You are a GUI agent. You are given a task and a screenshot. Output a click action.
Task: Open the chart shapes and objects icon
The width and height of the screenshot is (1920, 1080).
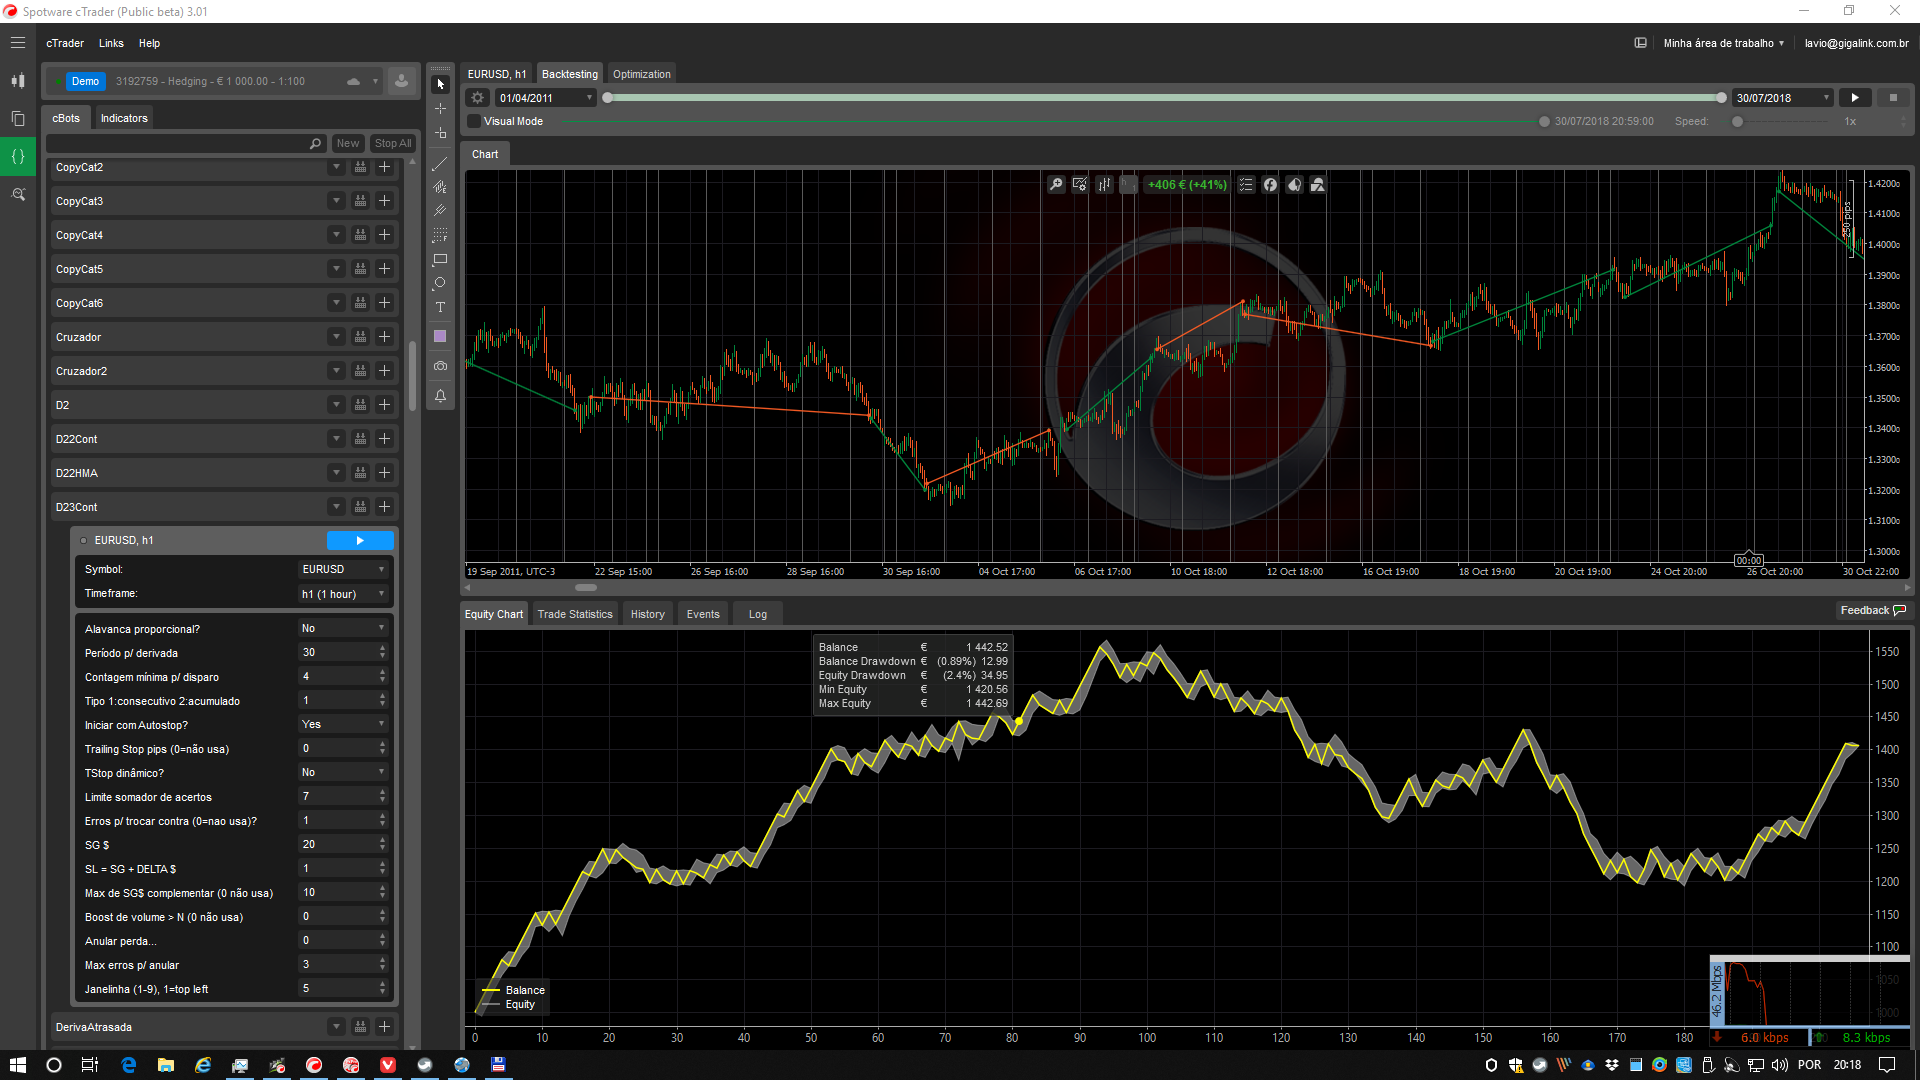(1318, 184)
